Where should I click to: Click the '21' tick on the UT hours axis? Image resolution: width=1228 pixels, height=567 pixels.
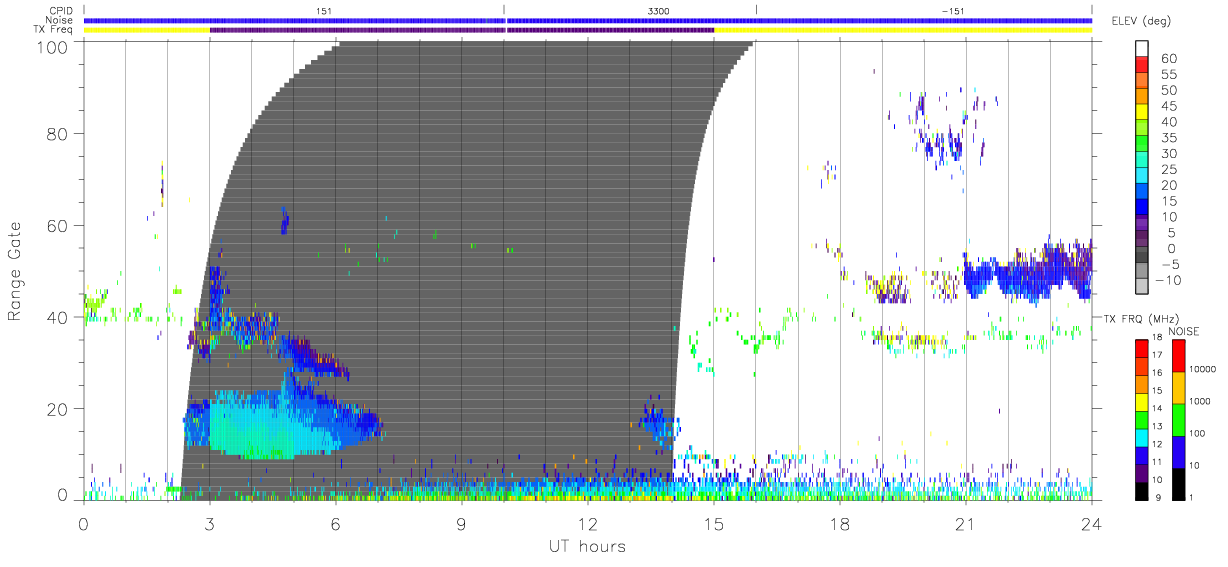coord(965,524)
